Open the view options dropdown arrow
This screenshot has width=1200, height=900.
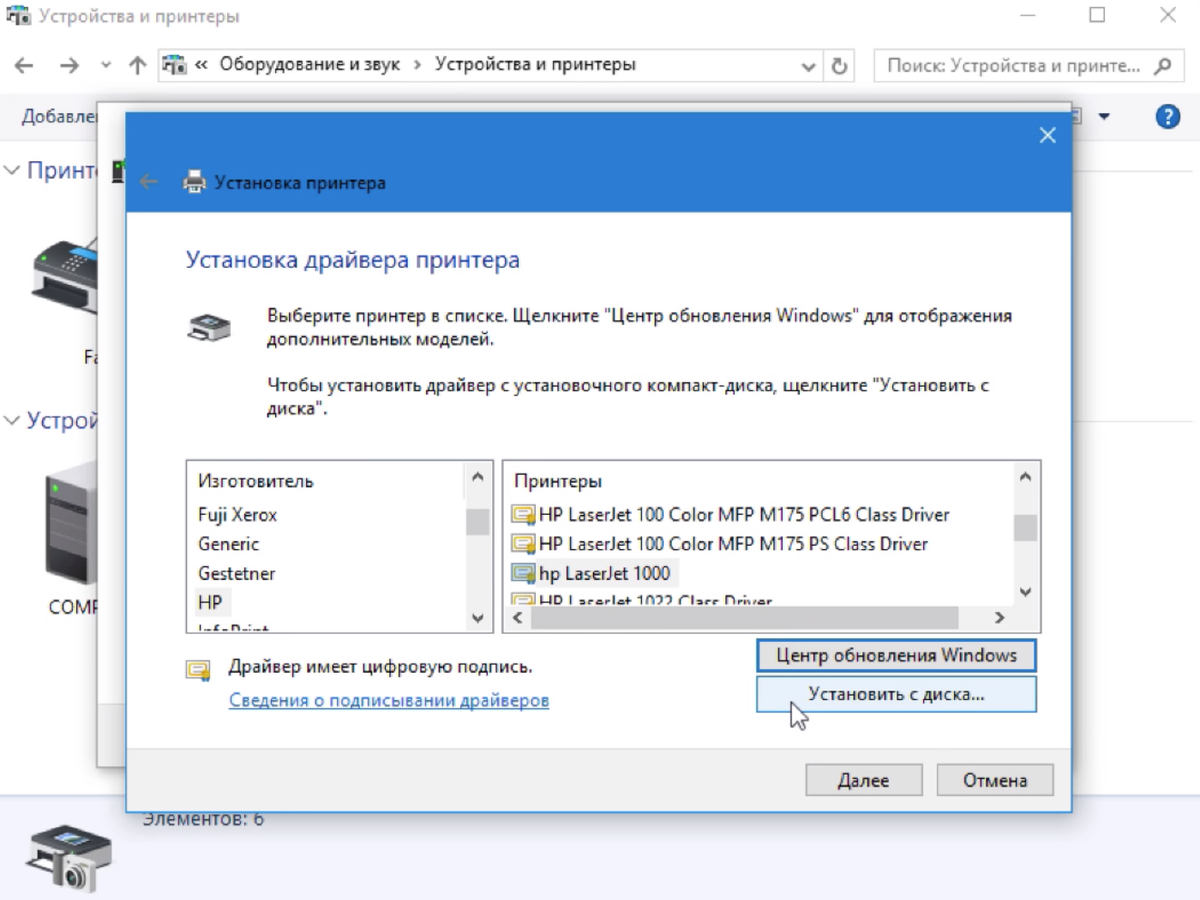point(1104,117)
